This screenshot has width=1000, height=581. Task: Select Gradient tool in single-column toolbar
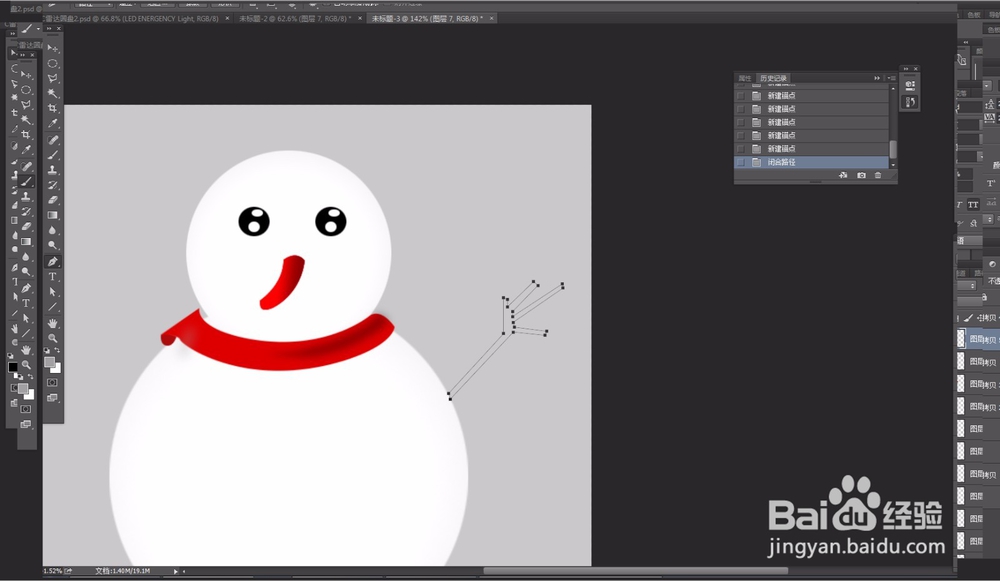pos(52,215)
